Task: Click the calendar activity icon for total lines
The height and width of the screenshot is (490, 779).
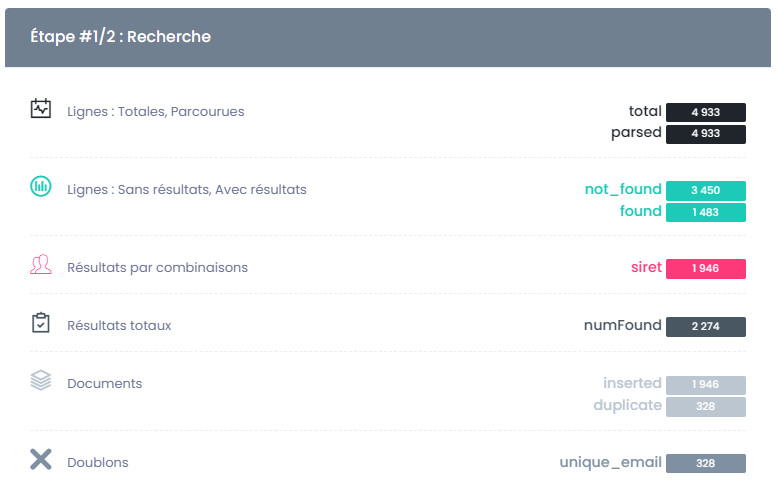Action: (40, 109)
